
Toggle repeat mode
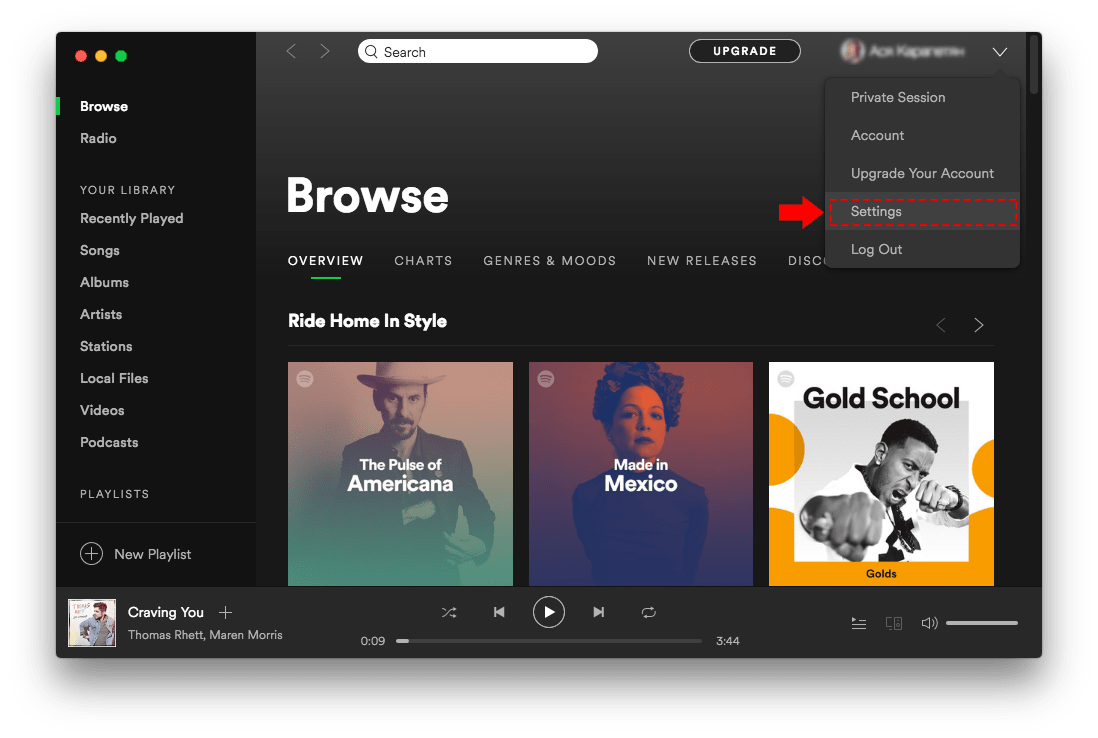648,613
